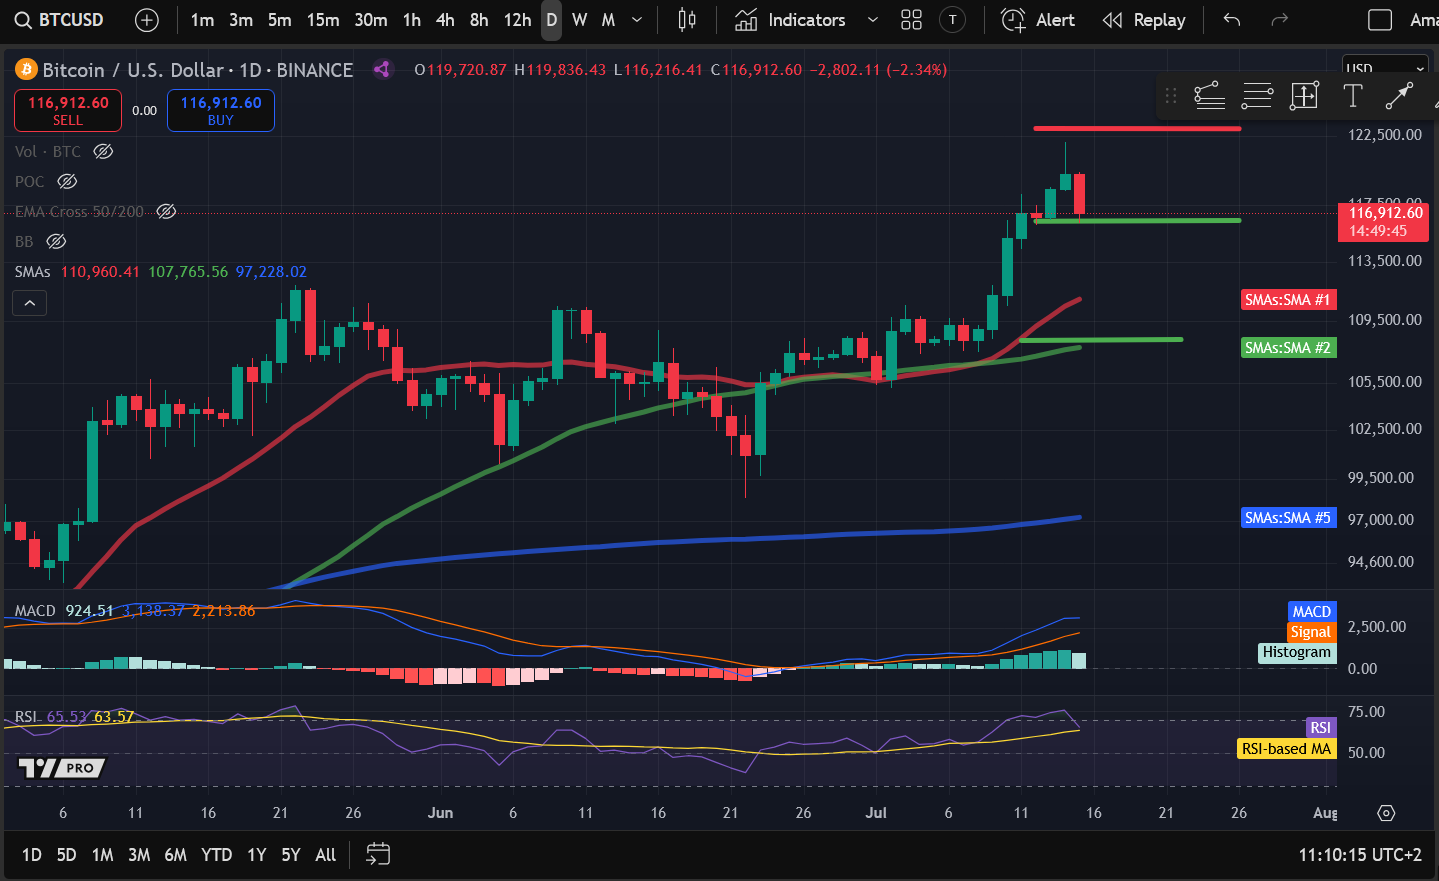The height and width of the screenshot is (881, 1439).
Task: Select the monthly M timeframe
Action: click(608, 20)
